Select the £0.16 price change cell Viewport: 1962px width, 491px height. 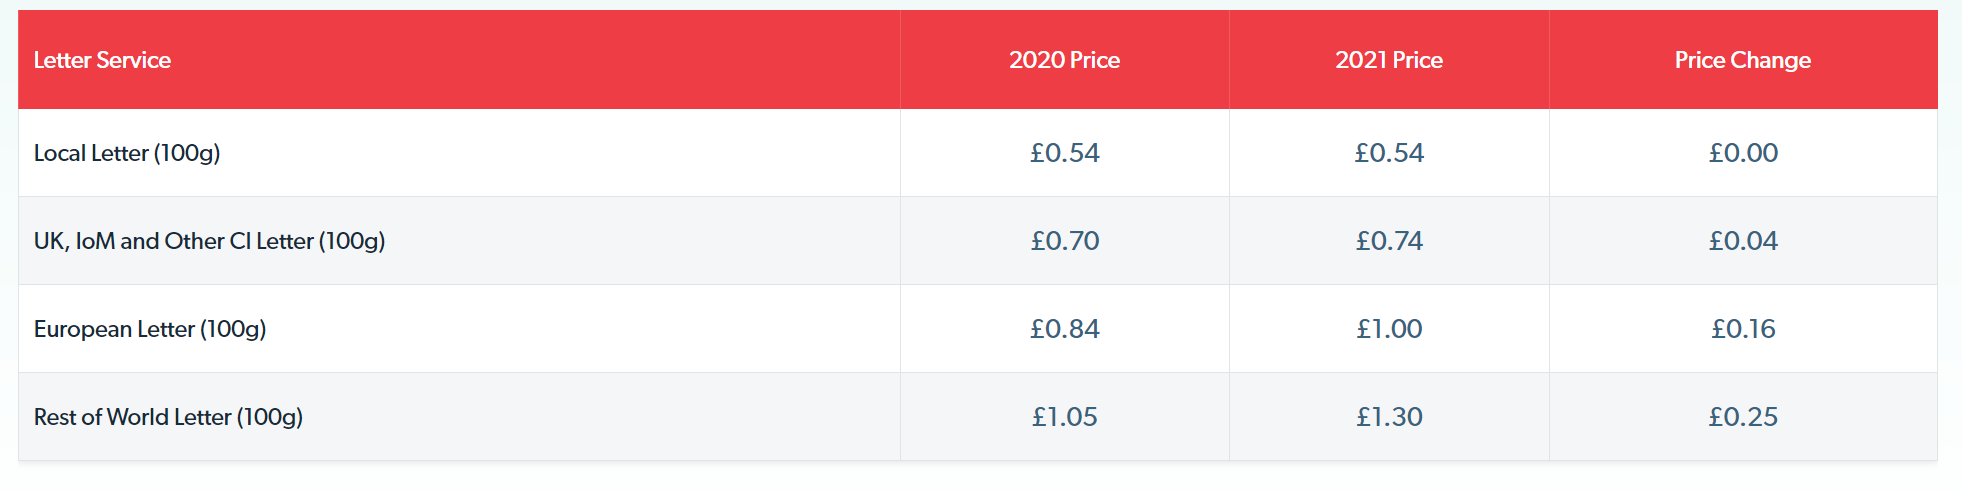click(1743, 329)
